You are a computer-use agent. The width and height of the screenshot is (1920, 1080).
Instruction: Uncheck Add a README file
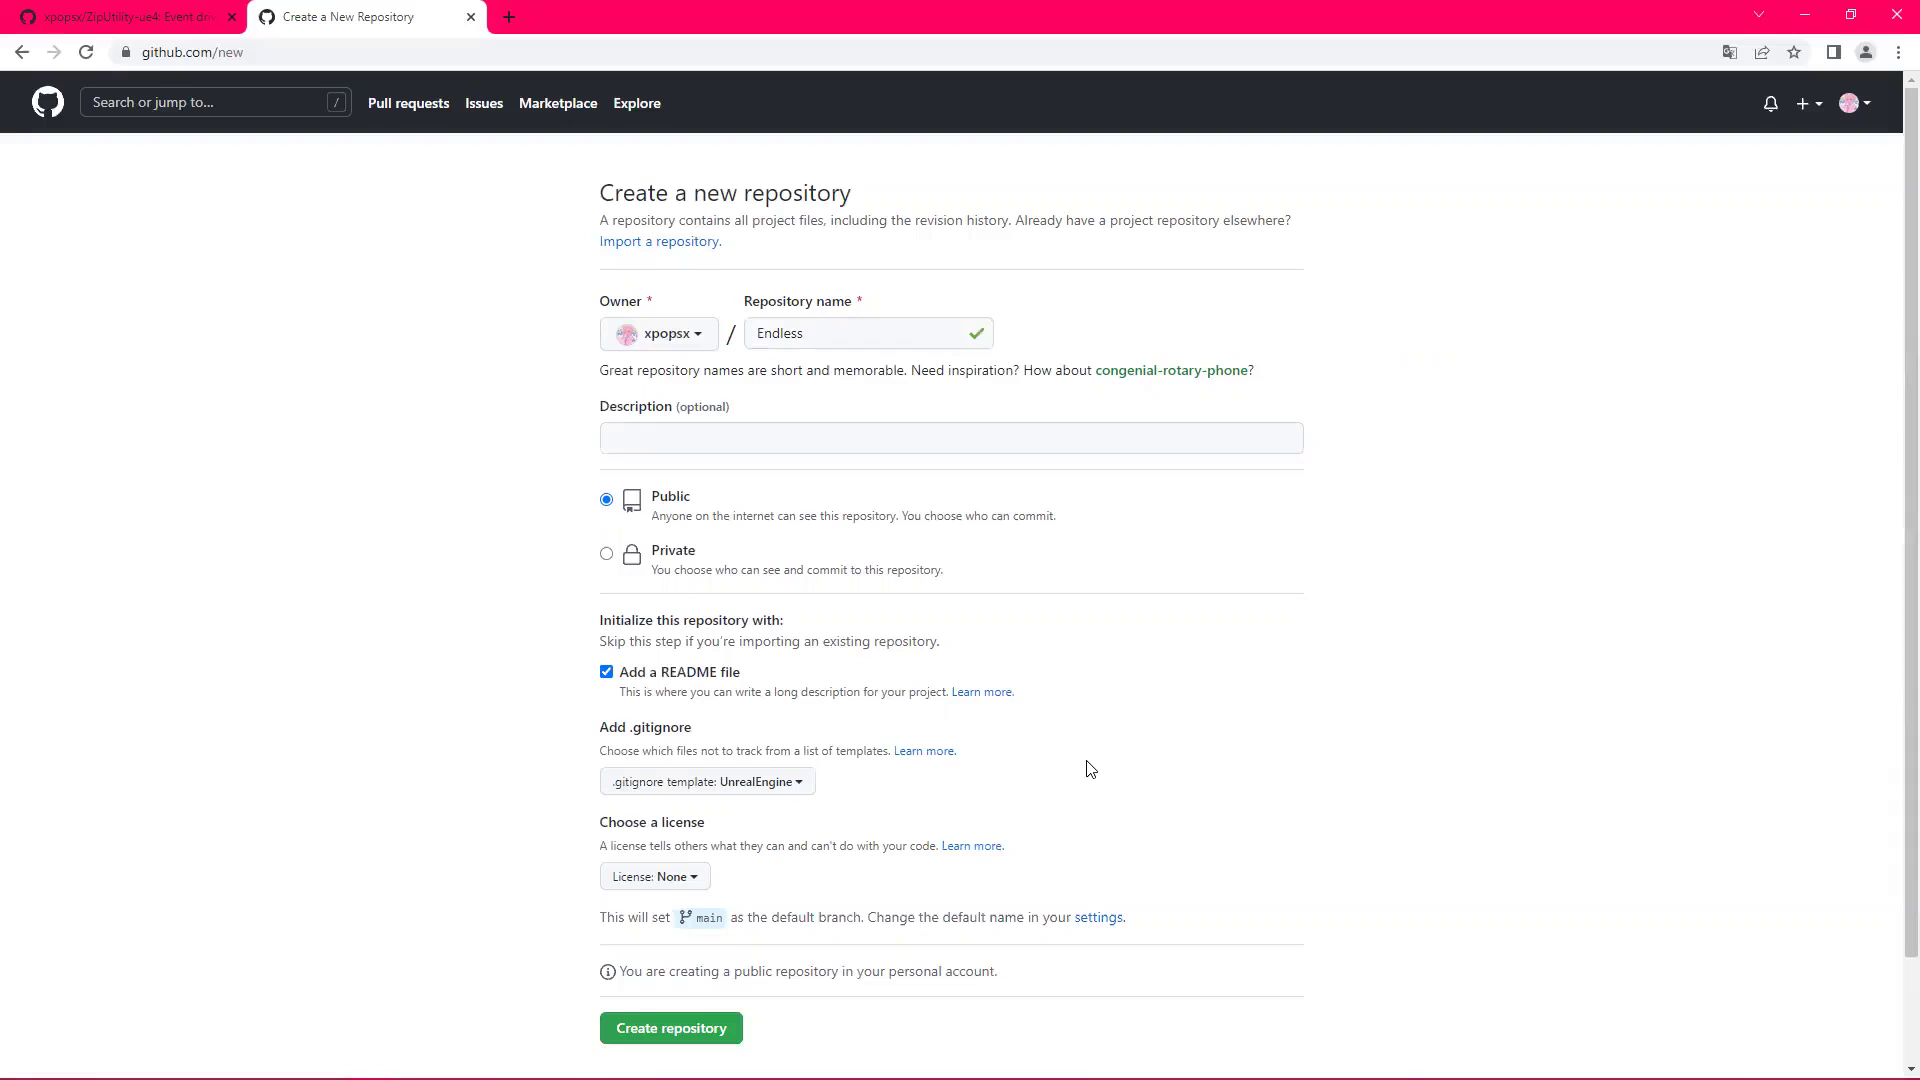point(606,672)
